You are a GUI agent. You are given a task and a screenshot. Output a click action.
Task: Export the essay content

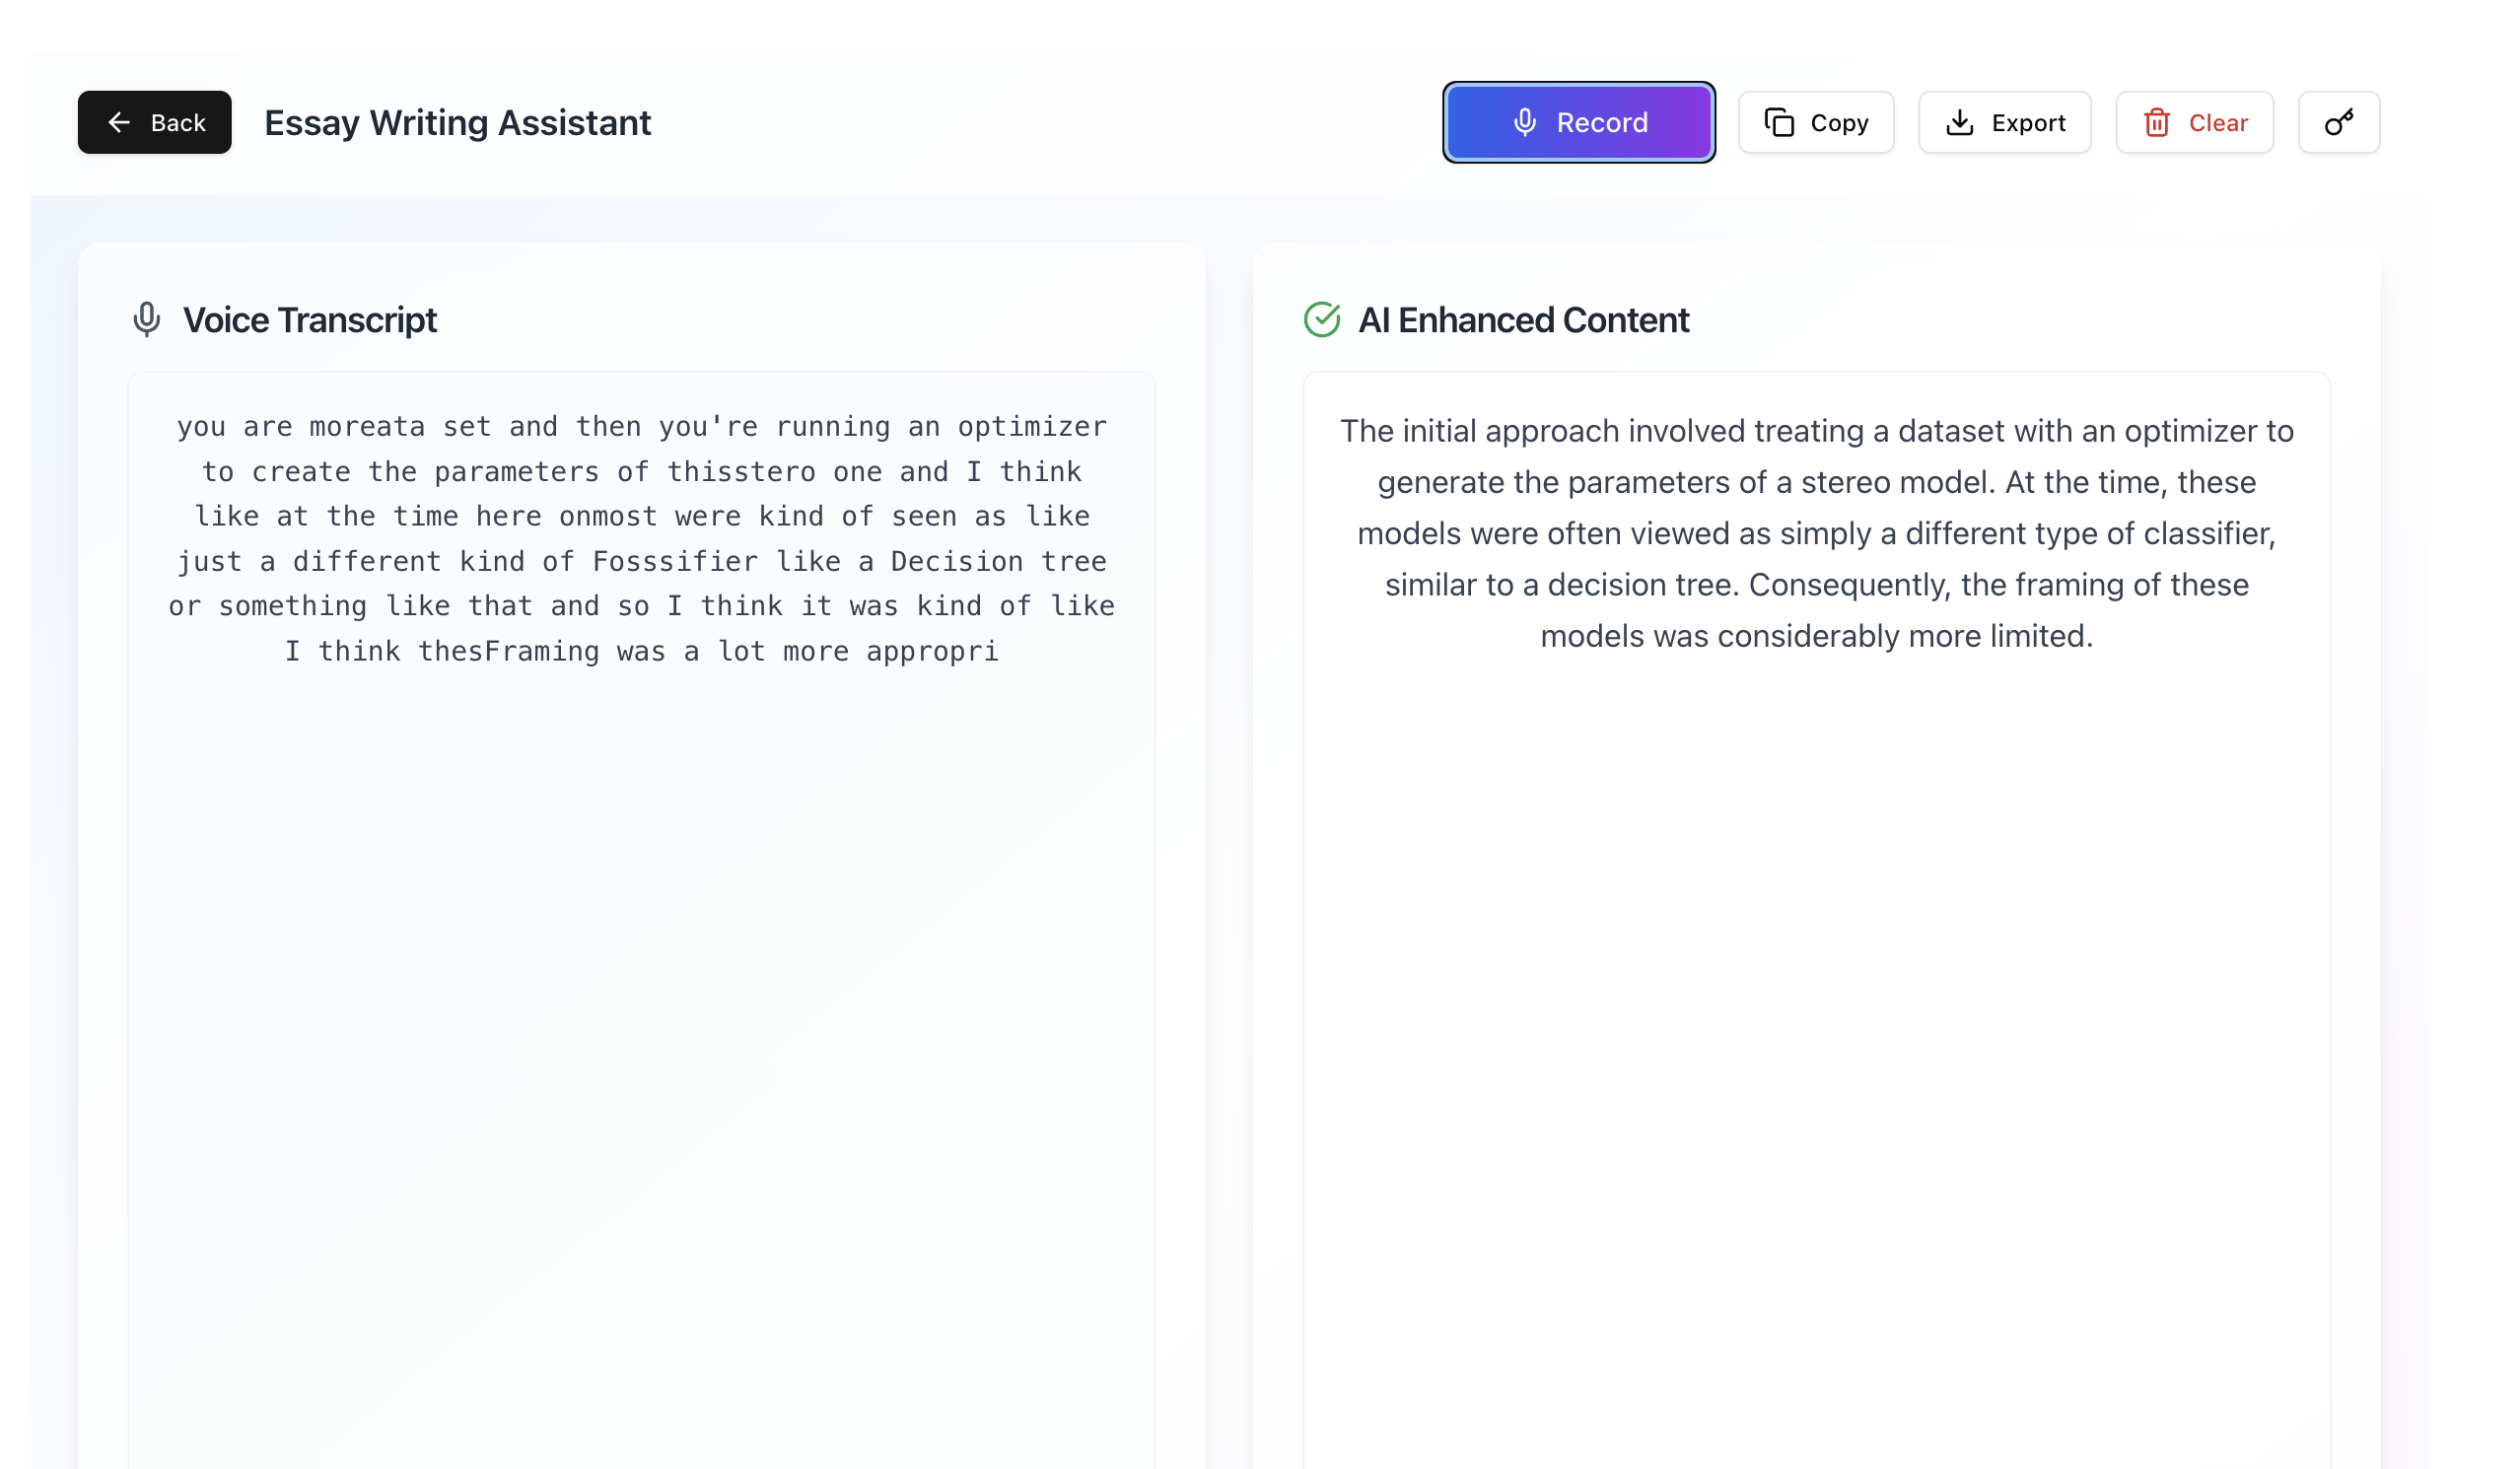point(2004,122)
